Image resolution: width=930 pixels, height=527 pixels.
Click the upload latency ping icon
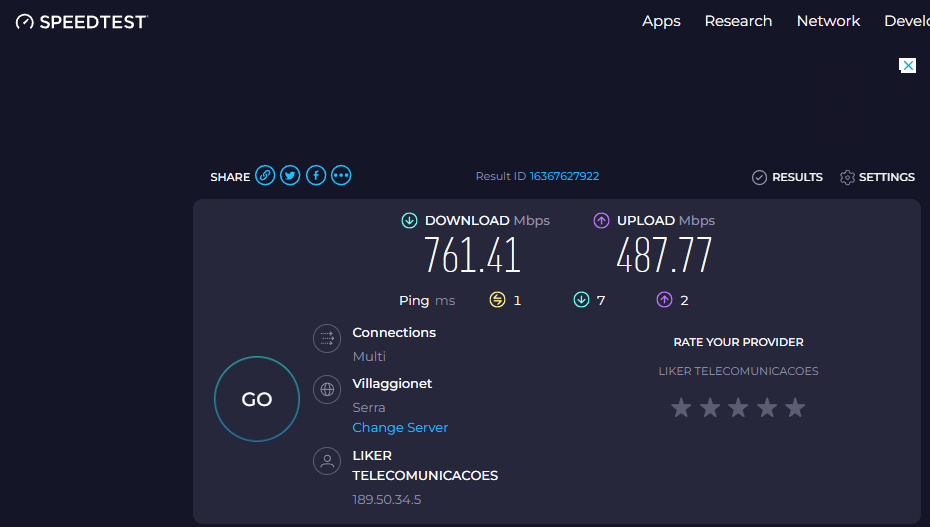664,300
